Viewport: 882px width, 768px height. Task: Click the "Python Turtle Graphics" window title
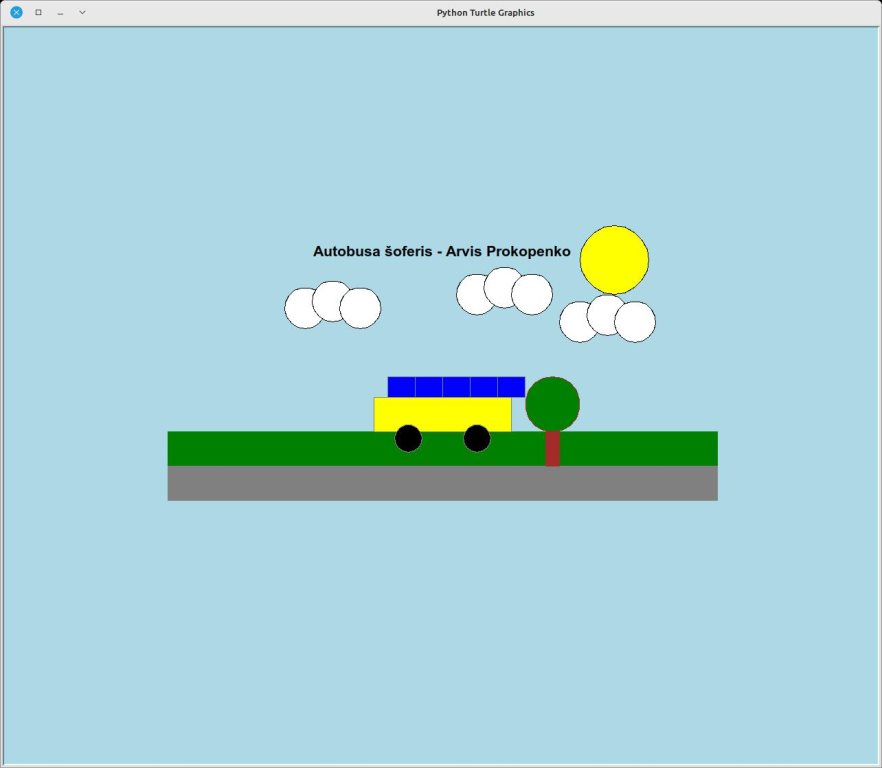point(485,12)
